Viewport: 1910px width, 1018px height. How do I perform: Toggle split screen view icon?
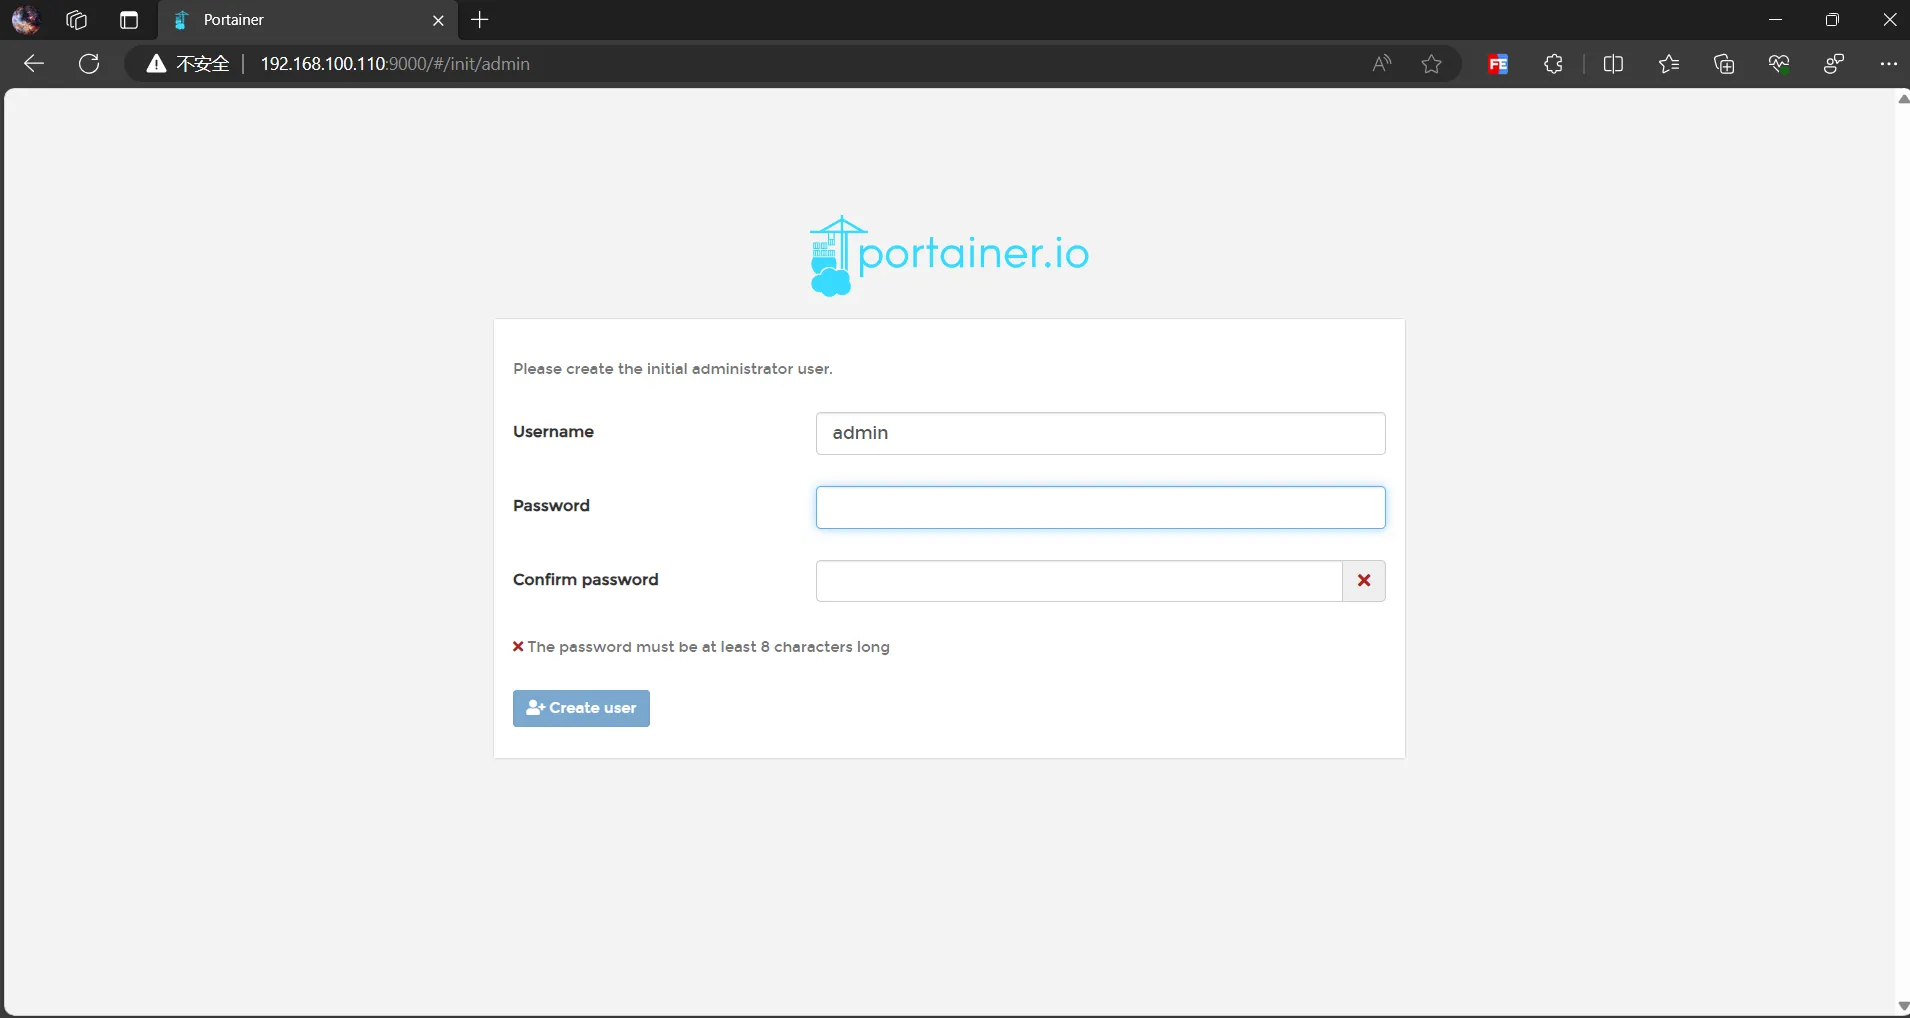[1613, 64]
